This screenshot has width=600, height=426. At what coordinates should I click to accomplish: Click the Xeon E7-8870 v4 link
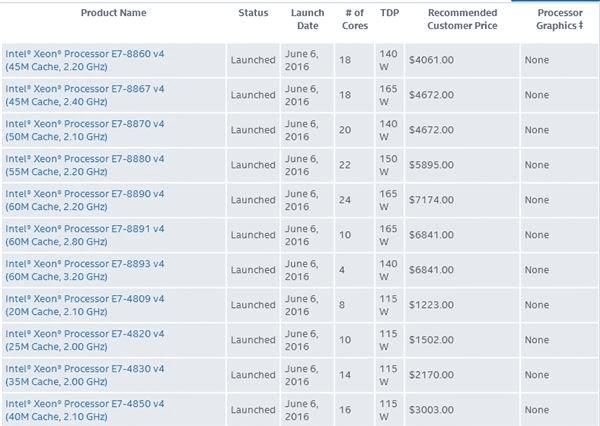(x=83, y=123)
